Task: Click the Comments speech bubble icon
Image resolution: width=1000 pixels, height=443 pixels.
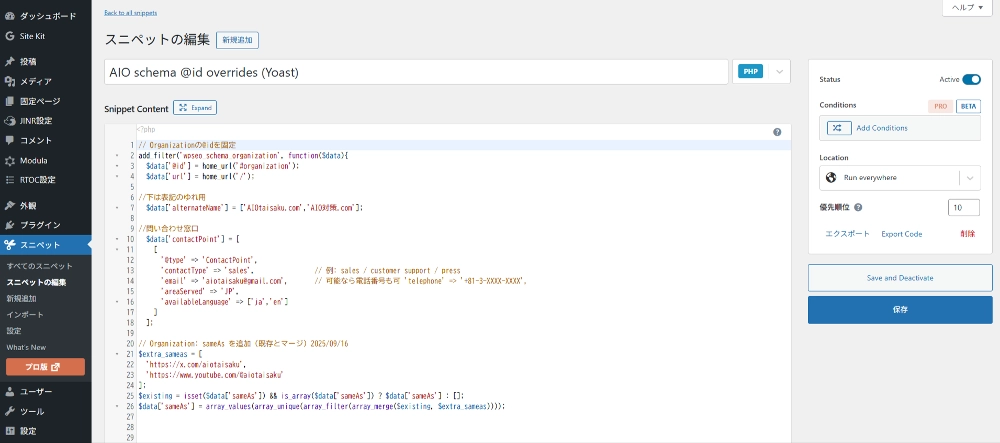Action: [x=10, y=140]
